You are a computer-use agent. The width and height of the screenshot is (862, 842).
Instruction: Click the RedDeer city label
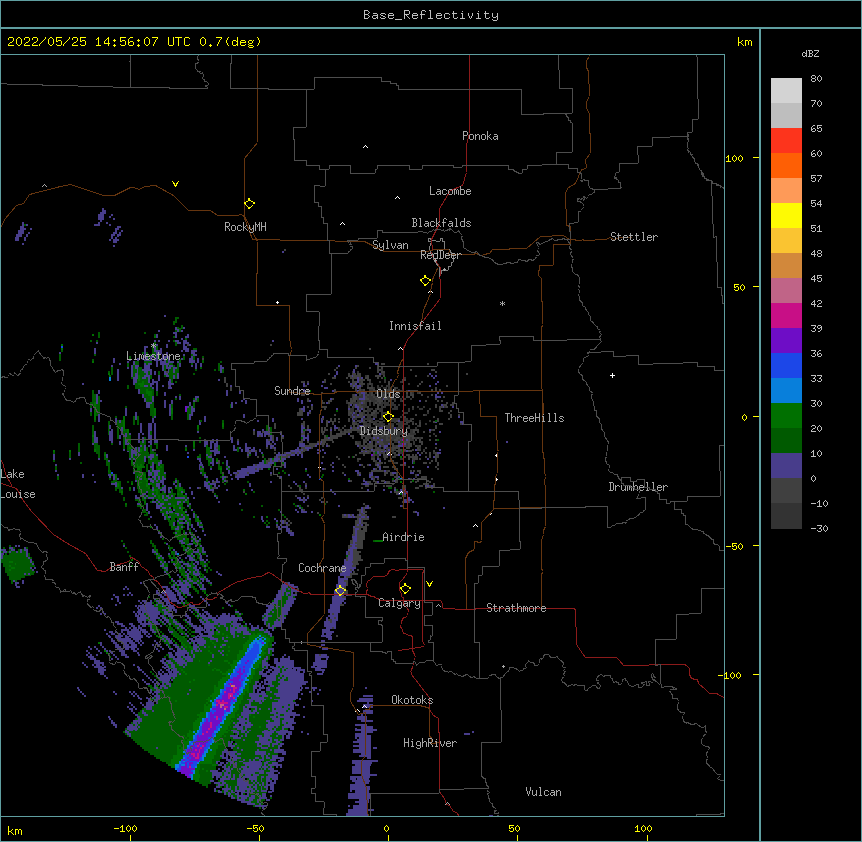[x=440, y=255]
